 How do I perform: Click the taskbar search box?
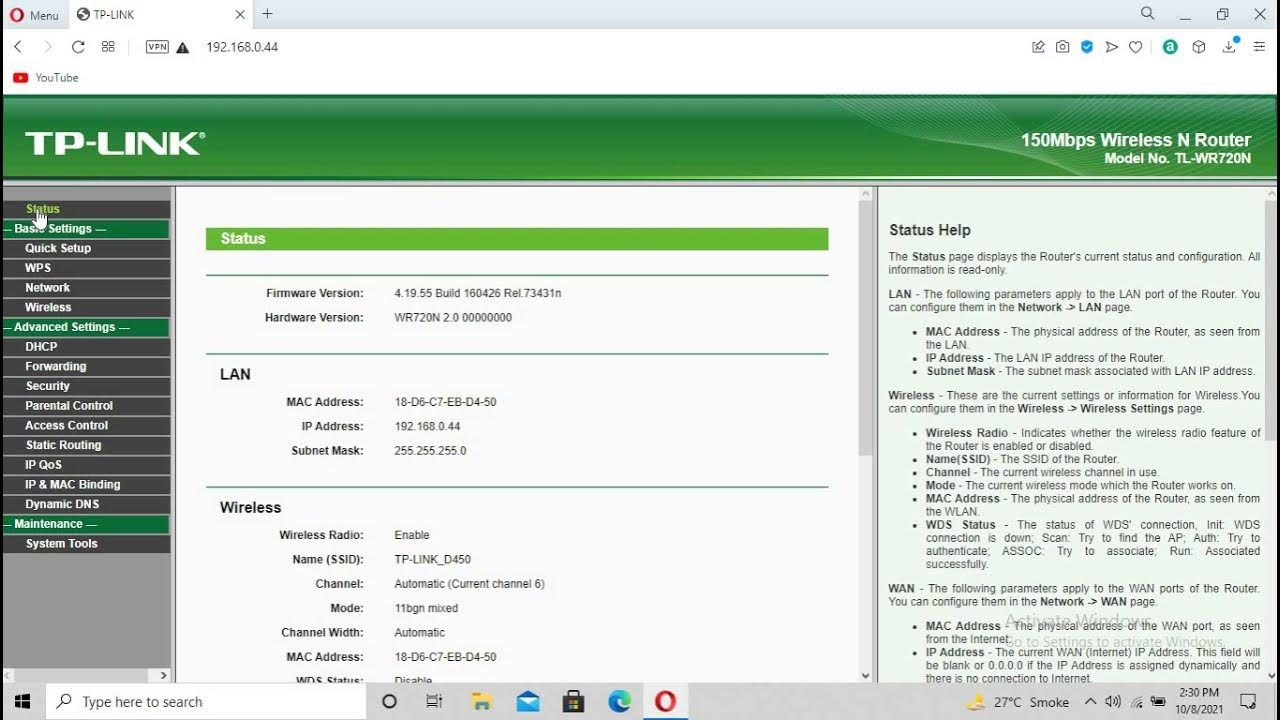click(x=206, y=702)
